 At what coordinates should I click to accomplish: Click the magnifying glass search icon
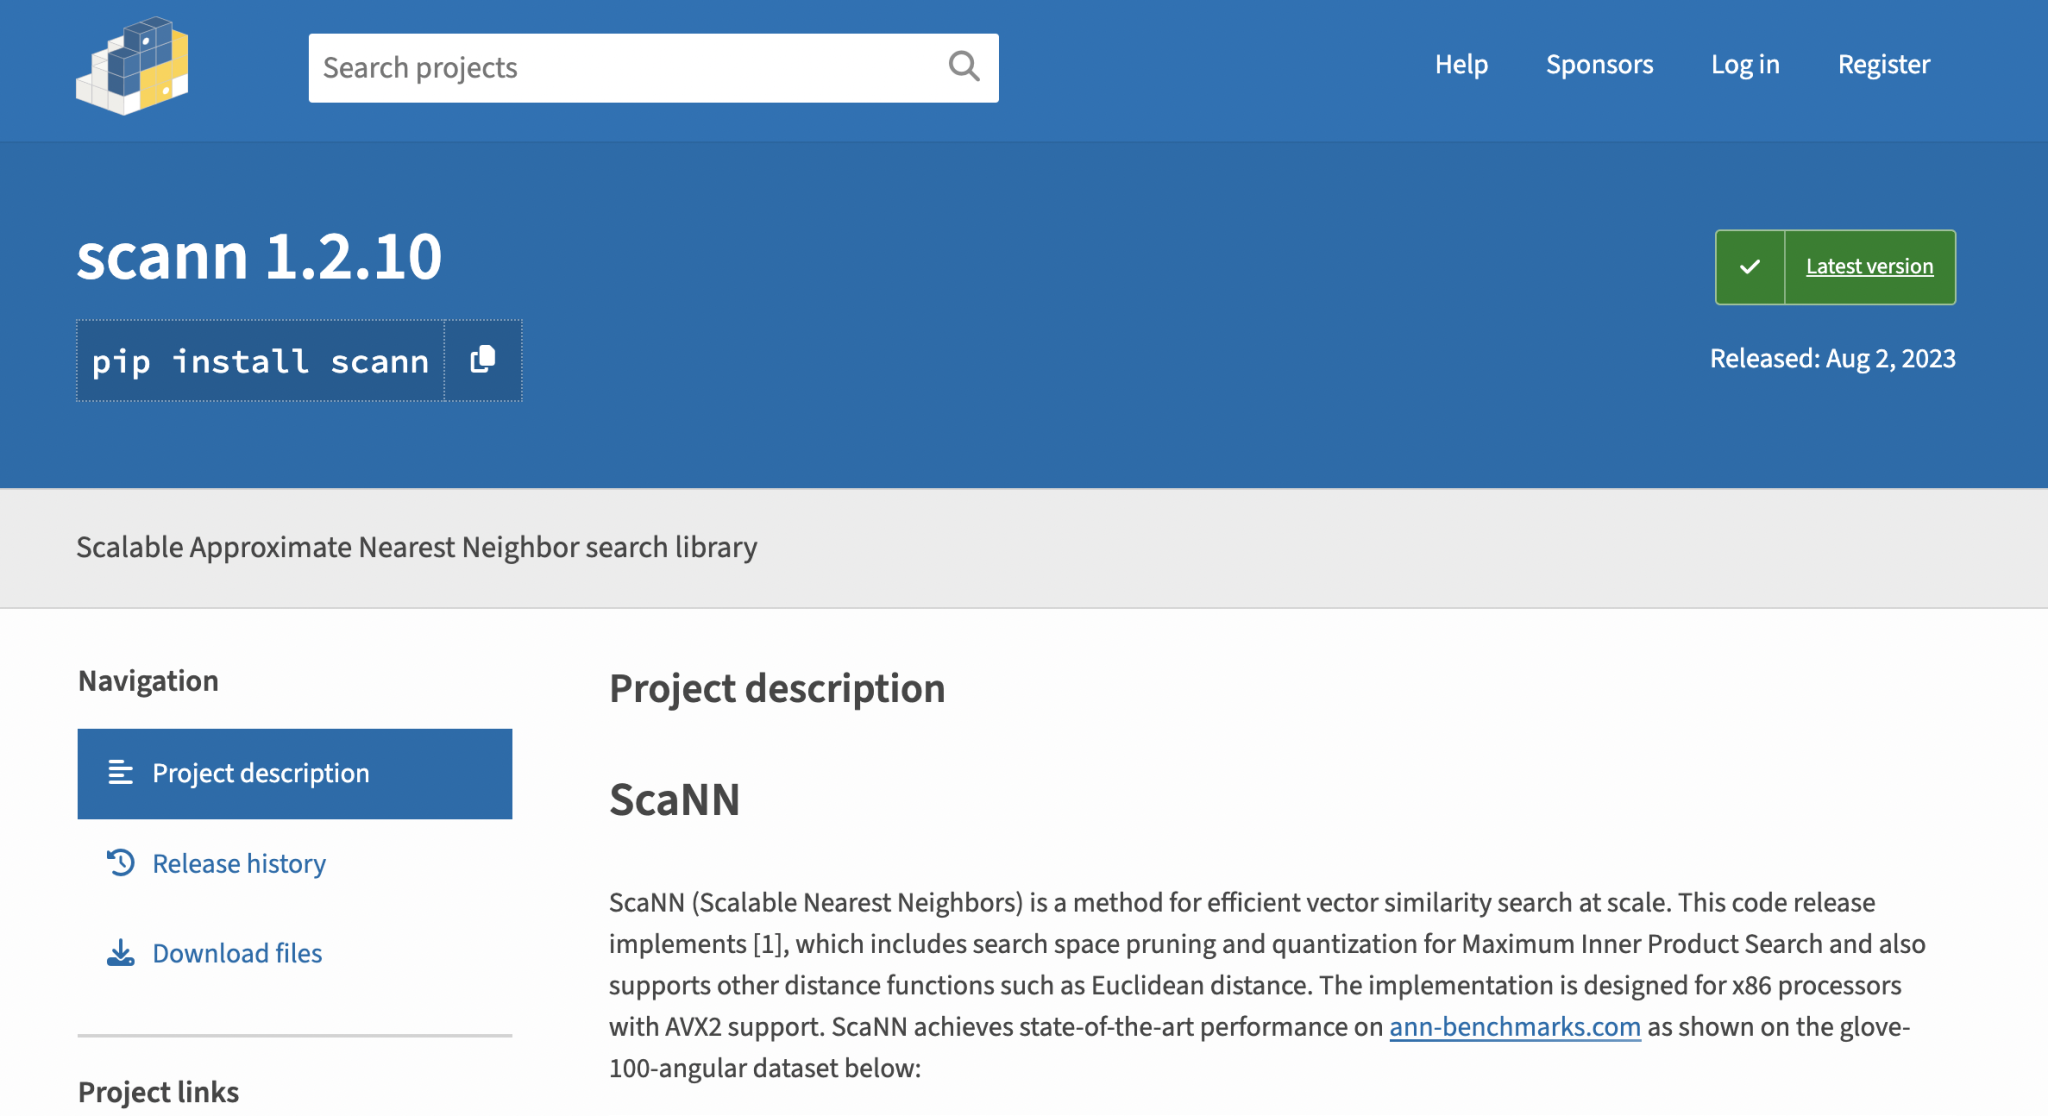963,67
